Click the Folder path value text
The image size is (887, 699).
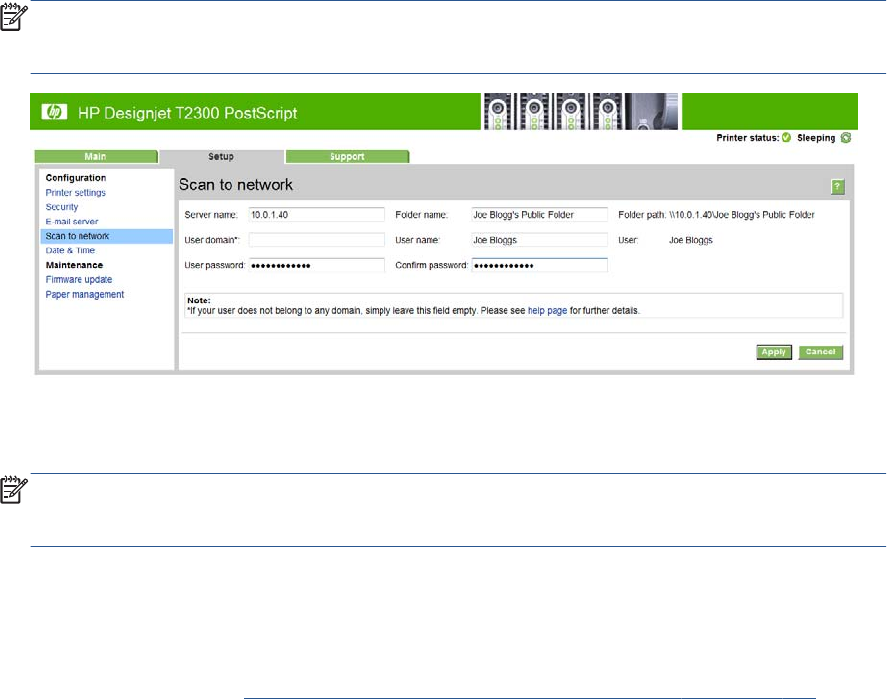(x=742, y=215)
